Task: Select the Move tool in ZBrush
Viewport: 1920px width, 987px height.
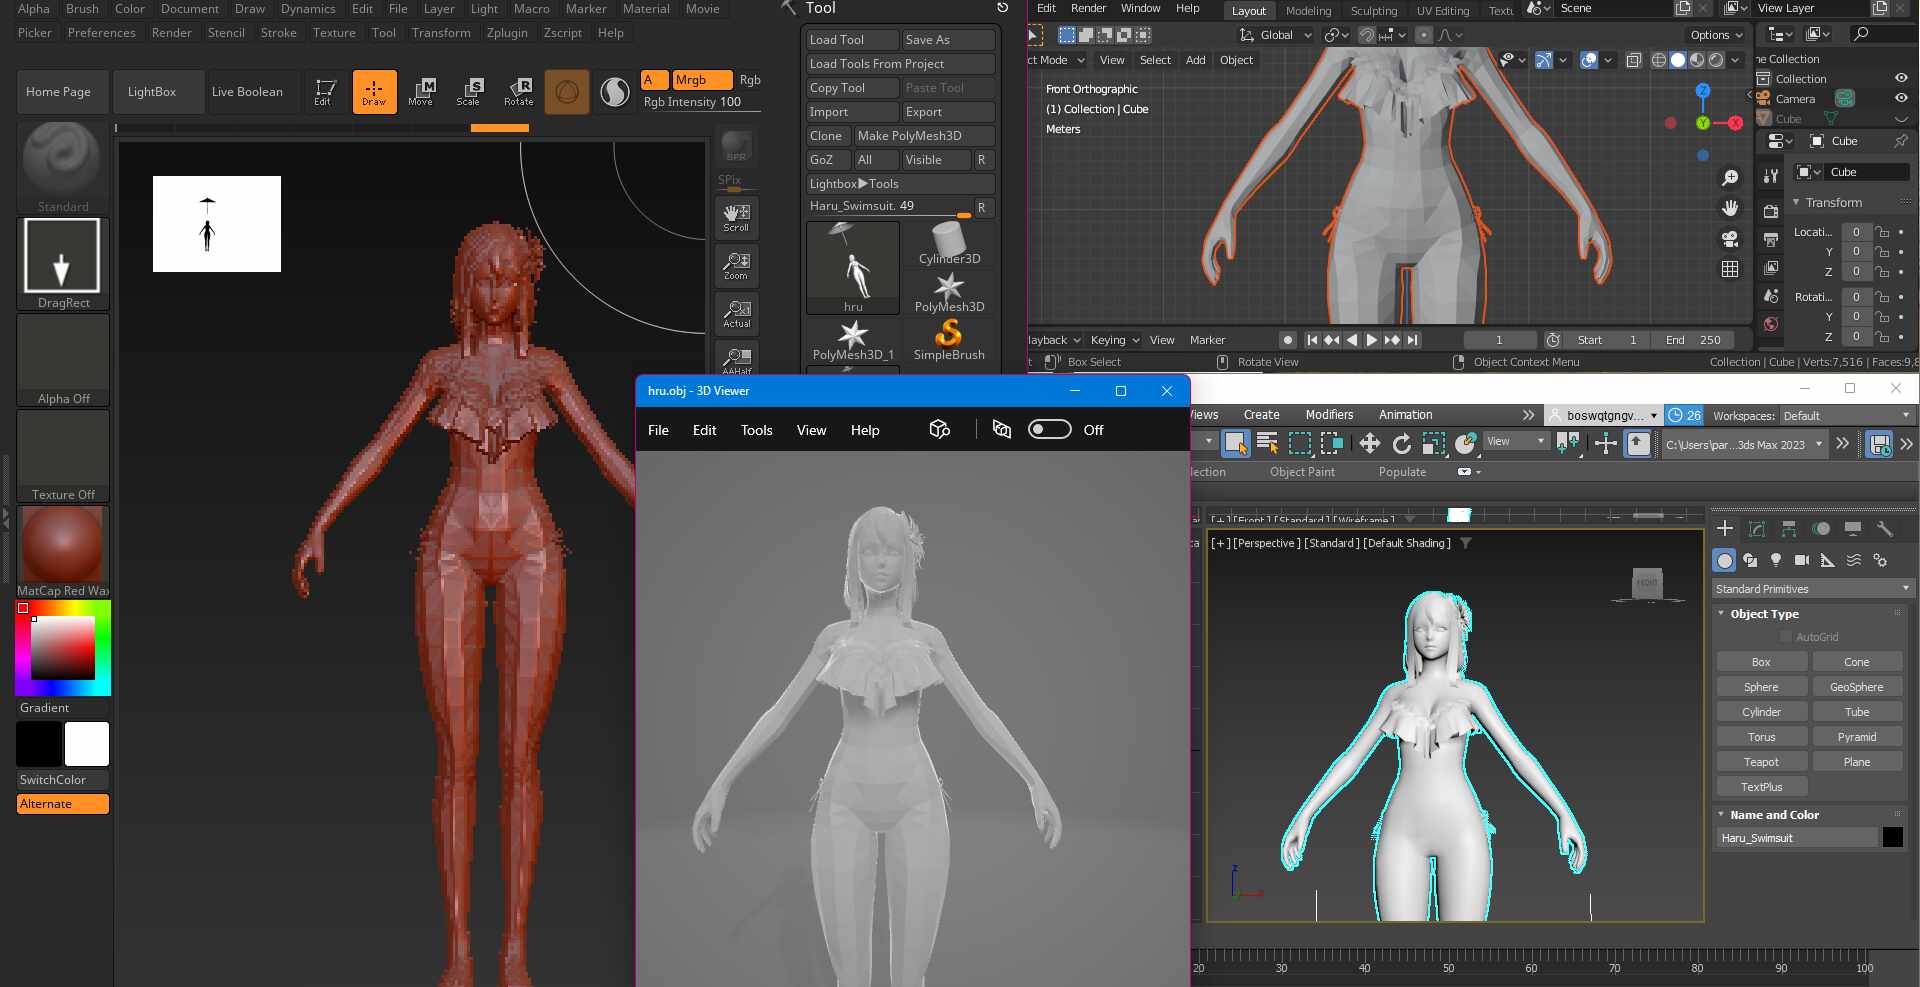Action: (x=421, y=92)
